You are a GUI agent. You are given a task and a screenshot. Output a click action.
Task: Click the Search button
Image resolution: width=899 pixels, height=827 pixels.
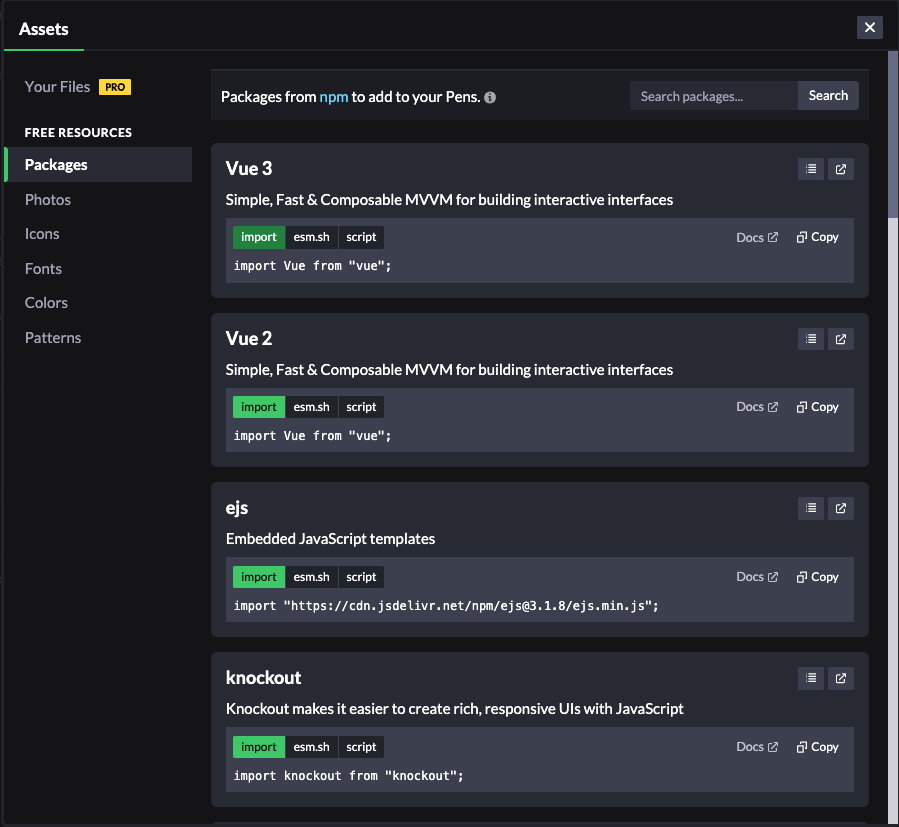pyautogui.click(x=828, y=96)
